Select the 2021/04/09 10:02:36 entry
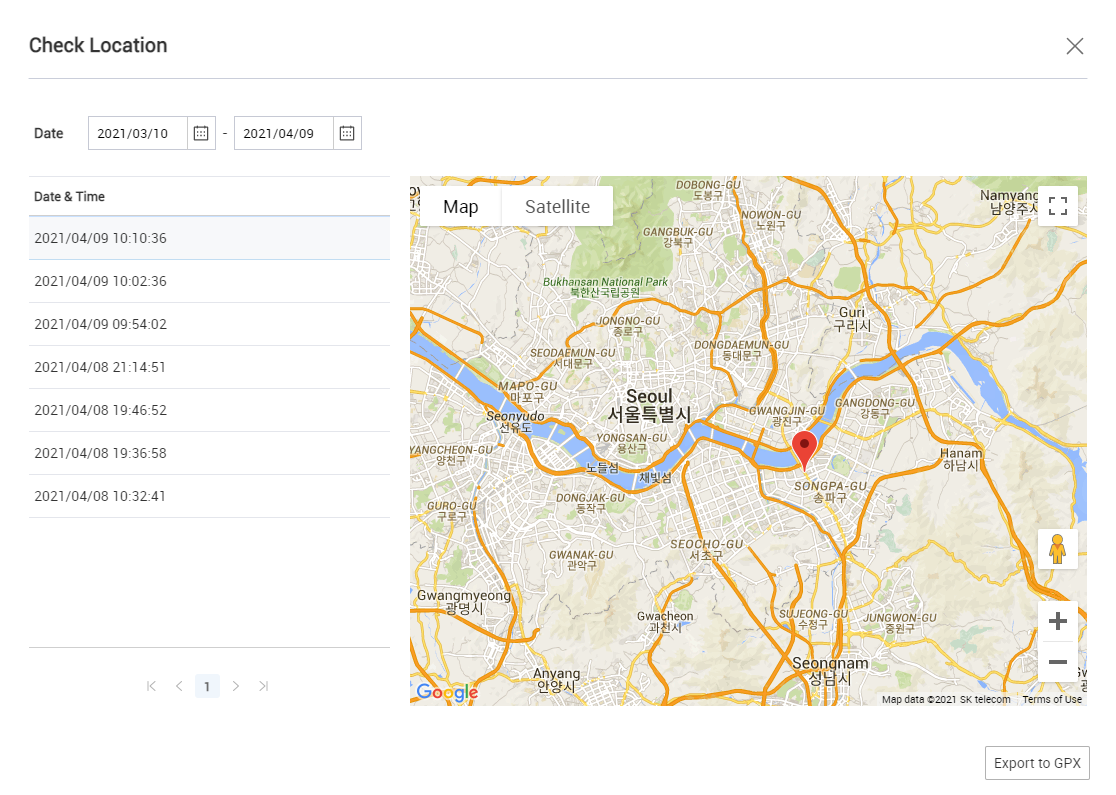This screenshot has width=1116, height=795. tap(209, 281)
